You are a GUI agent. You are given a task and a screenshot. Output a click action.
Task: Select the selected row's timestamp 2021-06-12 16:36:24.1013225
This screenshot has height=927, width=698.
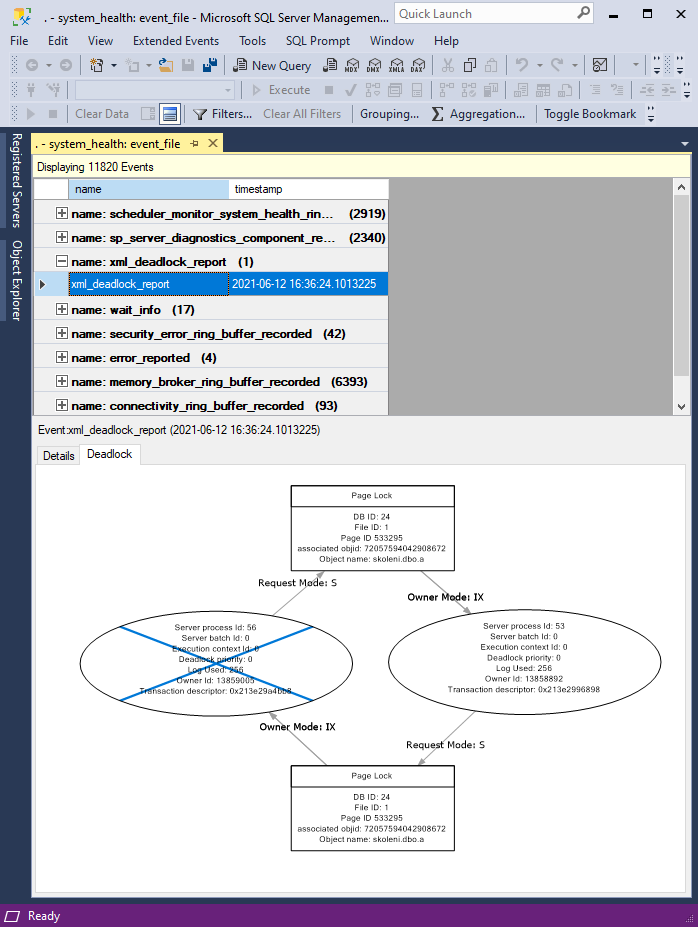pyautogui.click(x=304, y=284)
